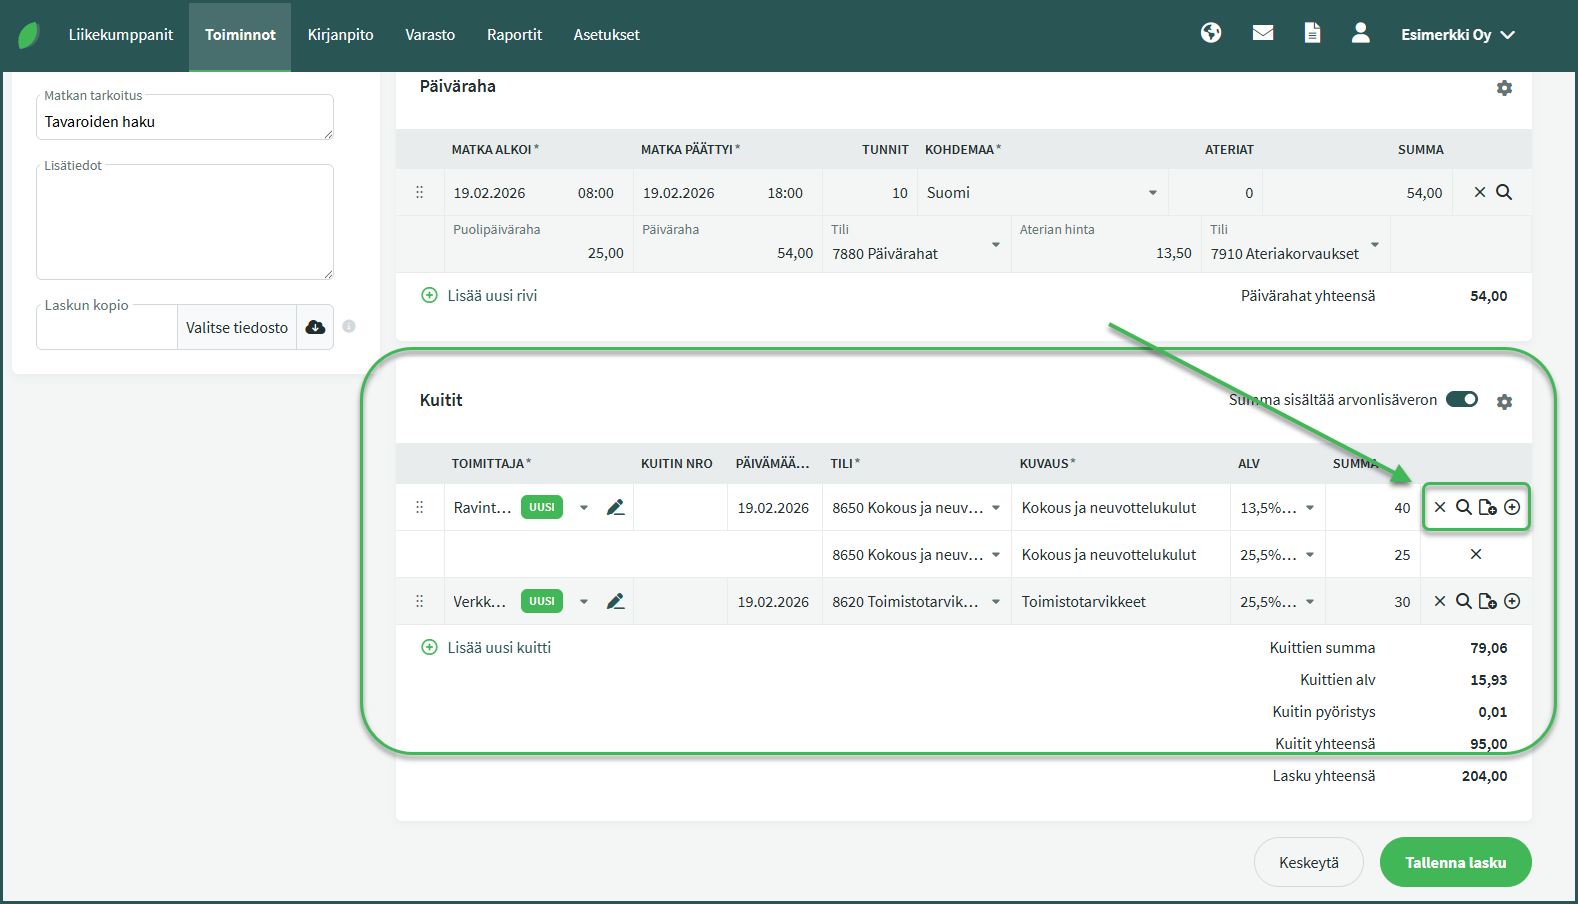Screen dimensions: 1578x904
Task: Click the Tallenna lasku button
Action: pos(1455,862)
